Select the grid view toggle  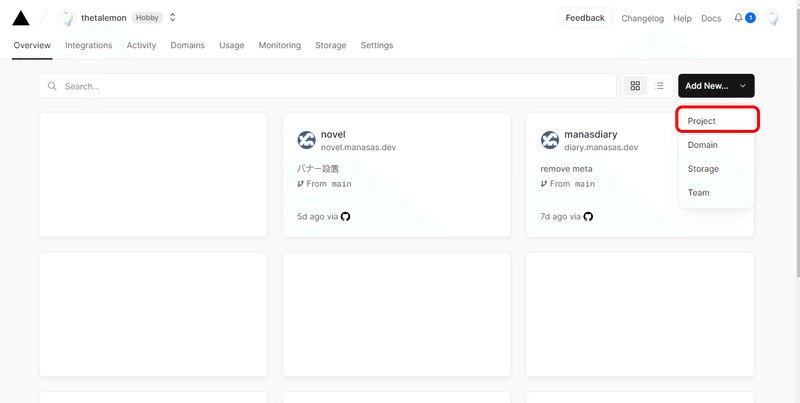tap(635, 86)
